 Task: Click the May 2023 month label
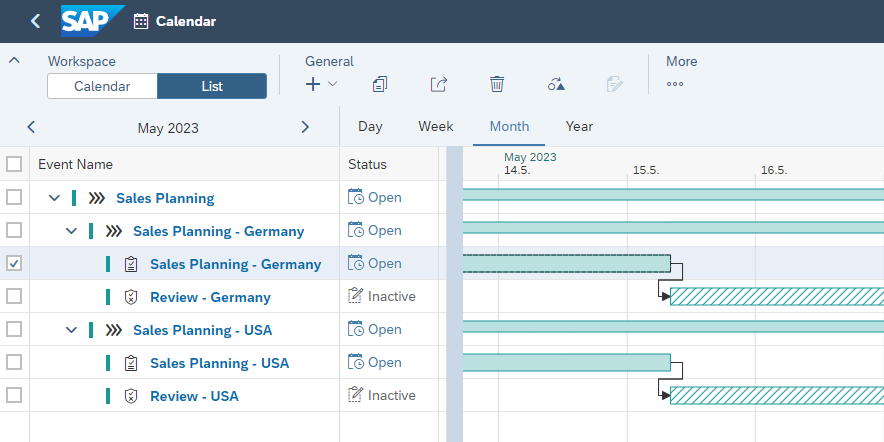tap(168, 128)
